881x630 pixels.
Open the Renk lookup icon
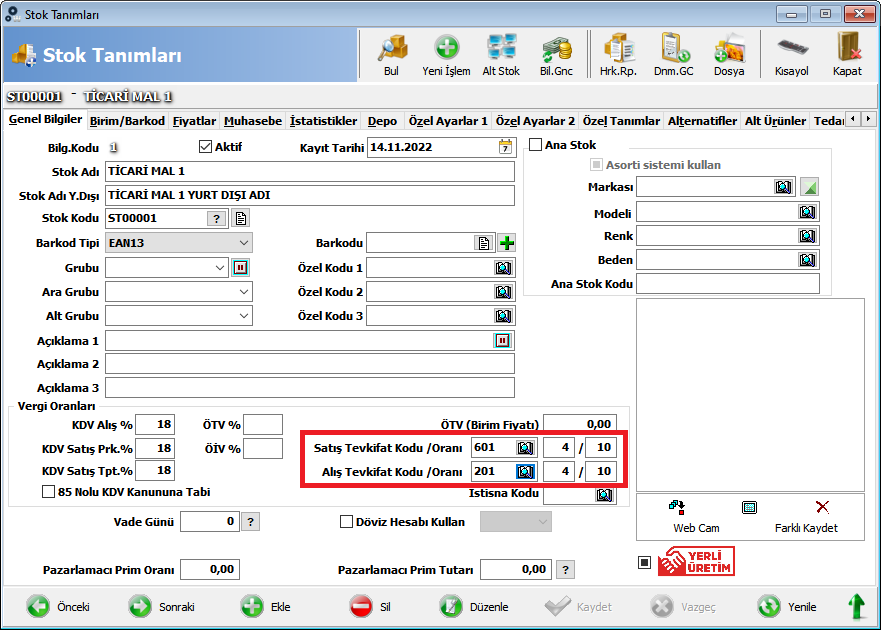pyautogui.click(x=807, y=235)
